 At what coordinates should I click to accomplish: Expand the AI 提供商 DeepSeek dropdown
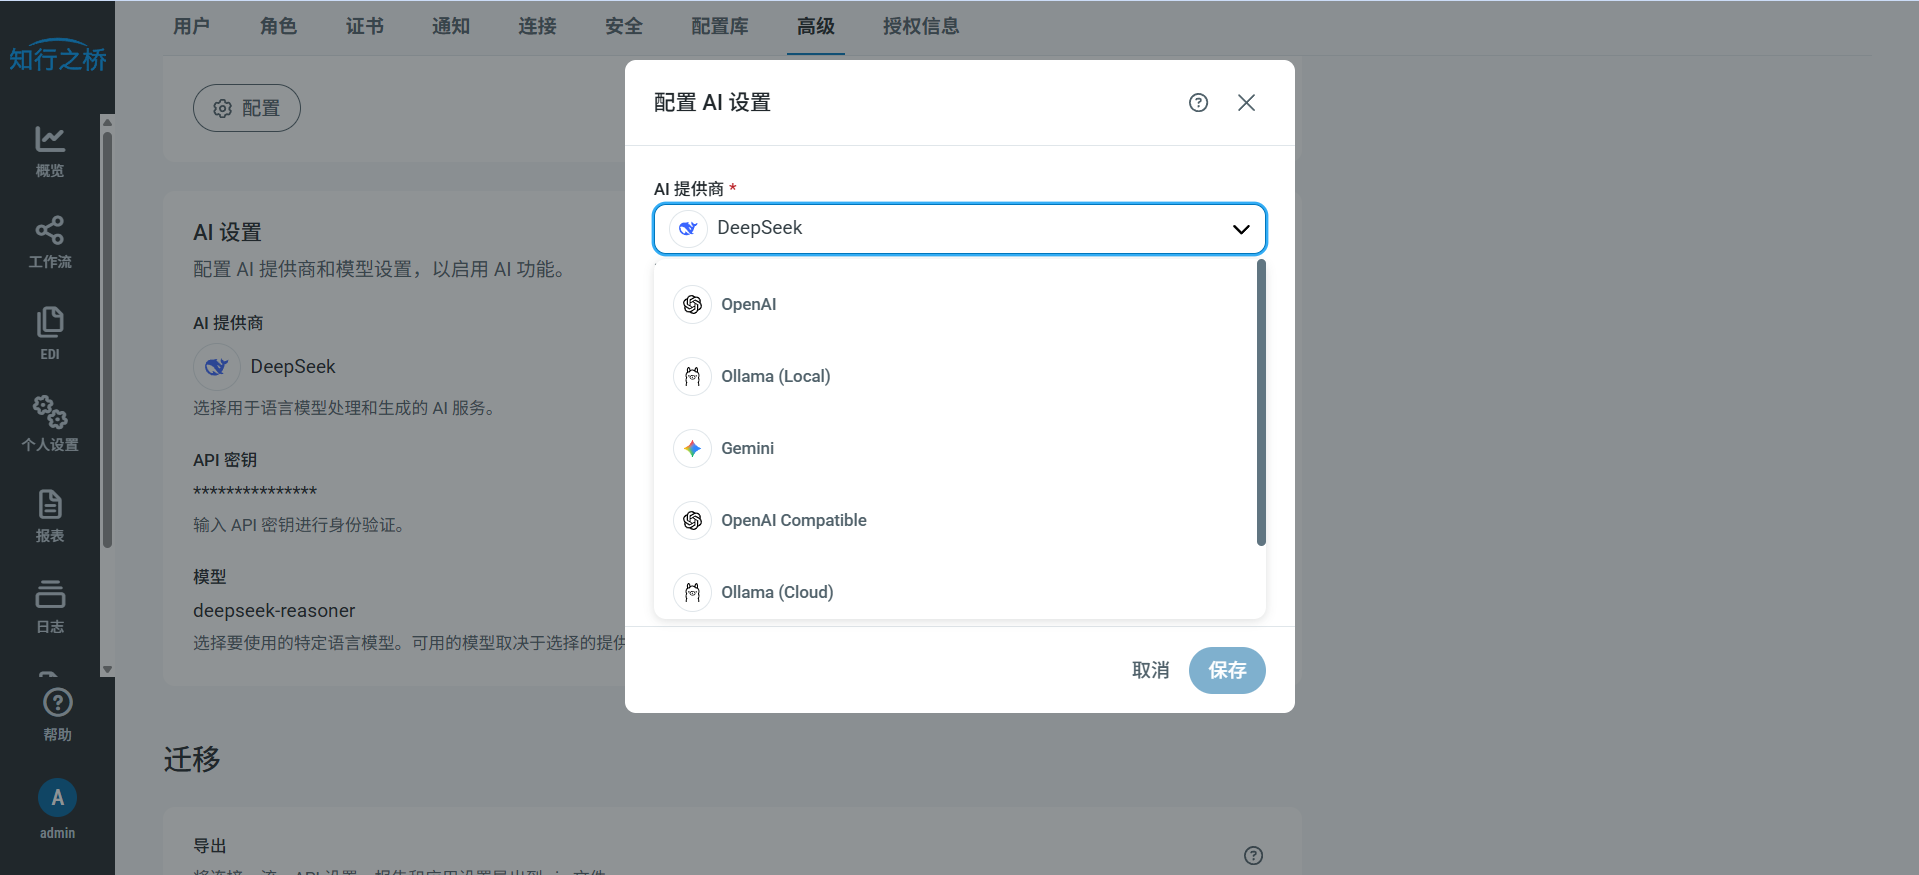click(959, 229)
